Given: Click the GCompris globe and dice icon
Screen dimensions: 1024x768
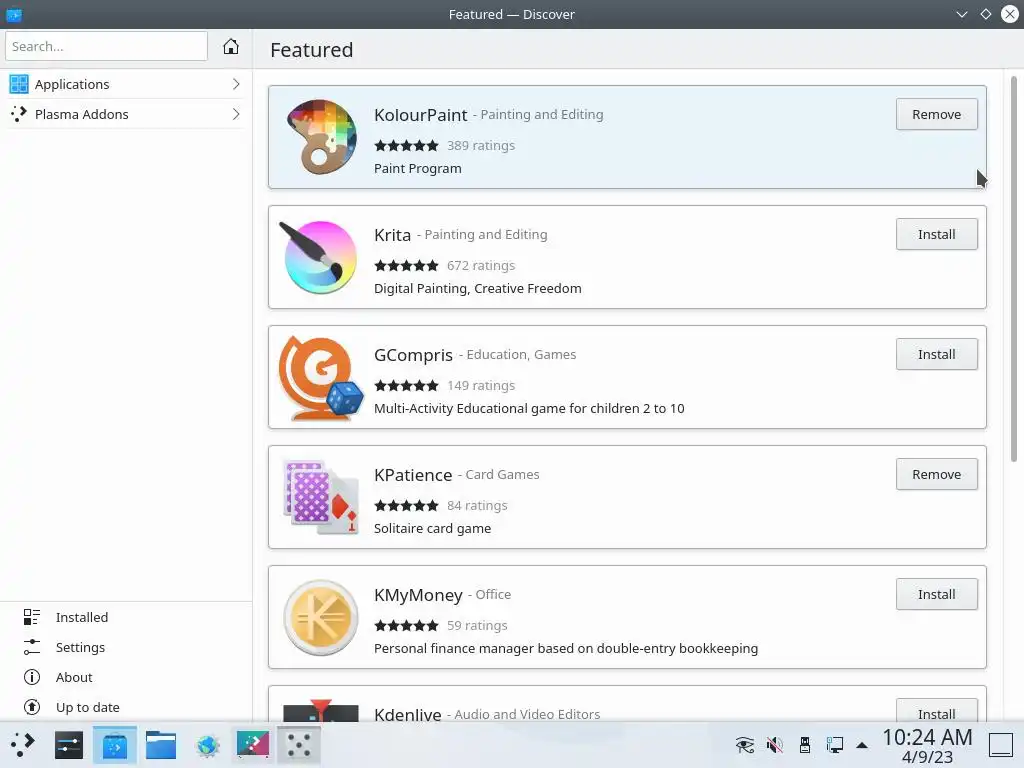Looking at the screenshot, I should click(x=321, y=377).
